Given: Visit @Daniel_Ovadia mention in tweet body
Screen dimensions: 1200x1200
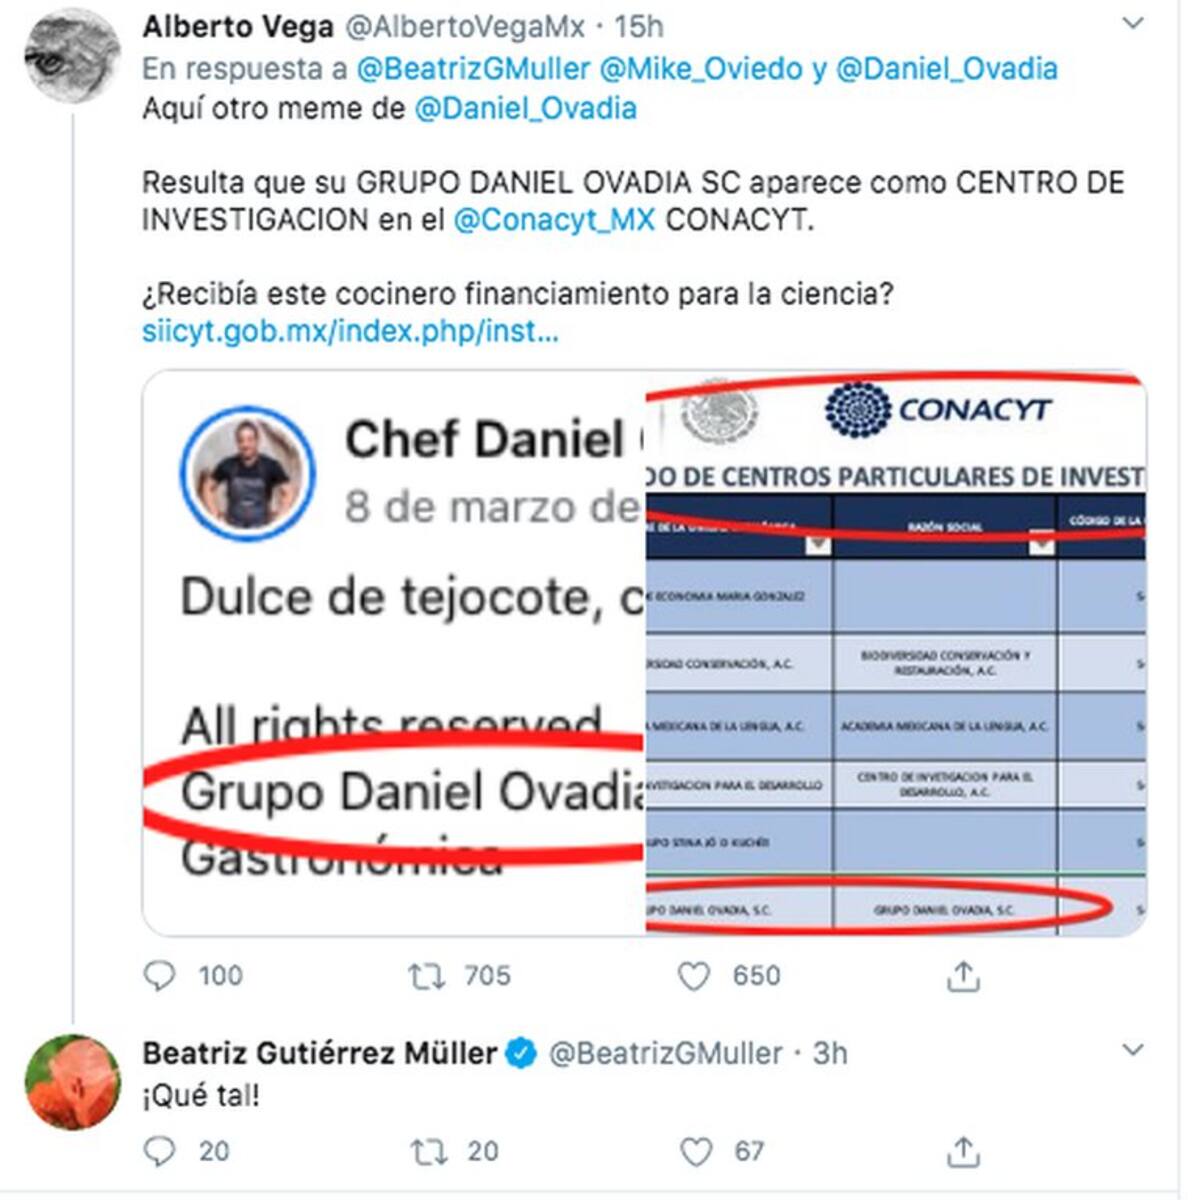Looking at the screenshot, I should [x=525, y=108].
